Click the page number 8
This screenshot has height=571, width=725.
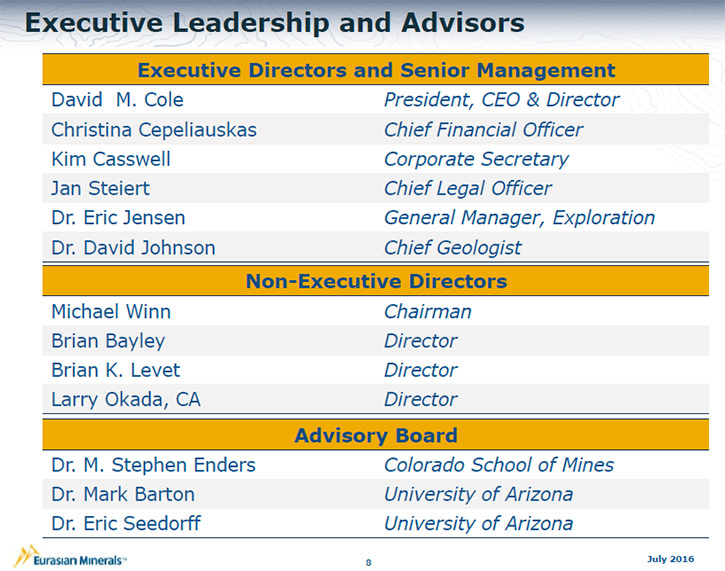pyautogui.click(x=369, y=562)
